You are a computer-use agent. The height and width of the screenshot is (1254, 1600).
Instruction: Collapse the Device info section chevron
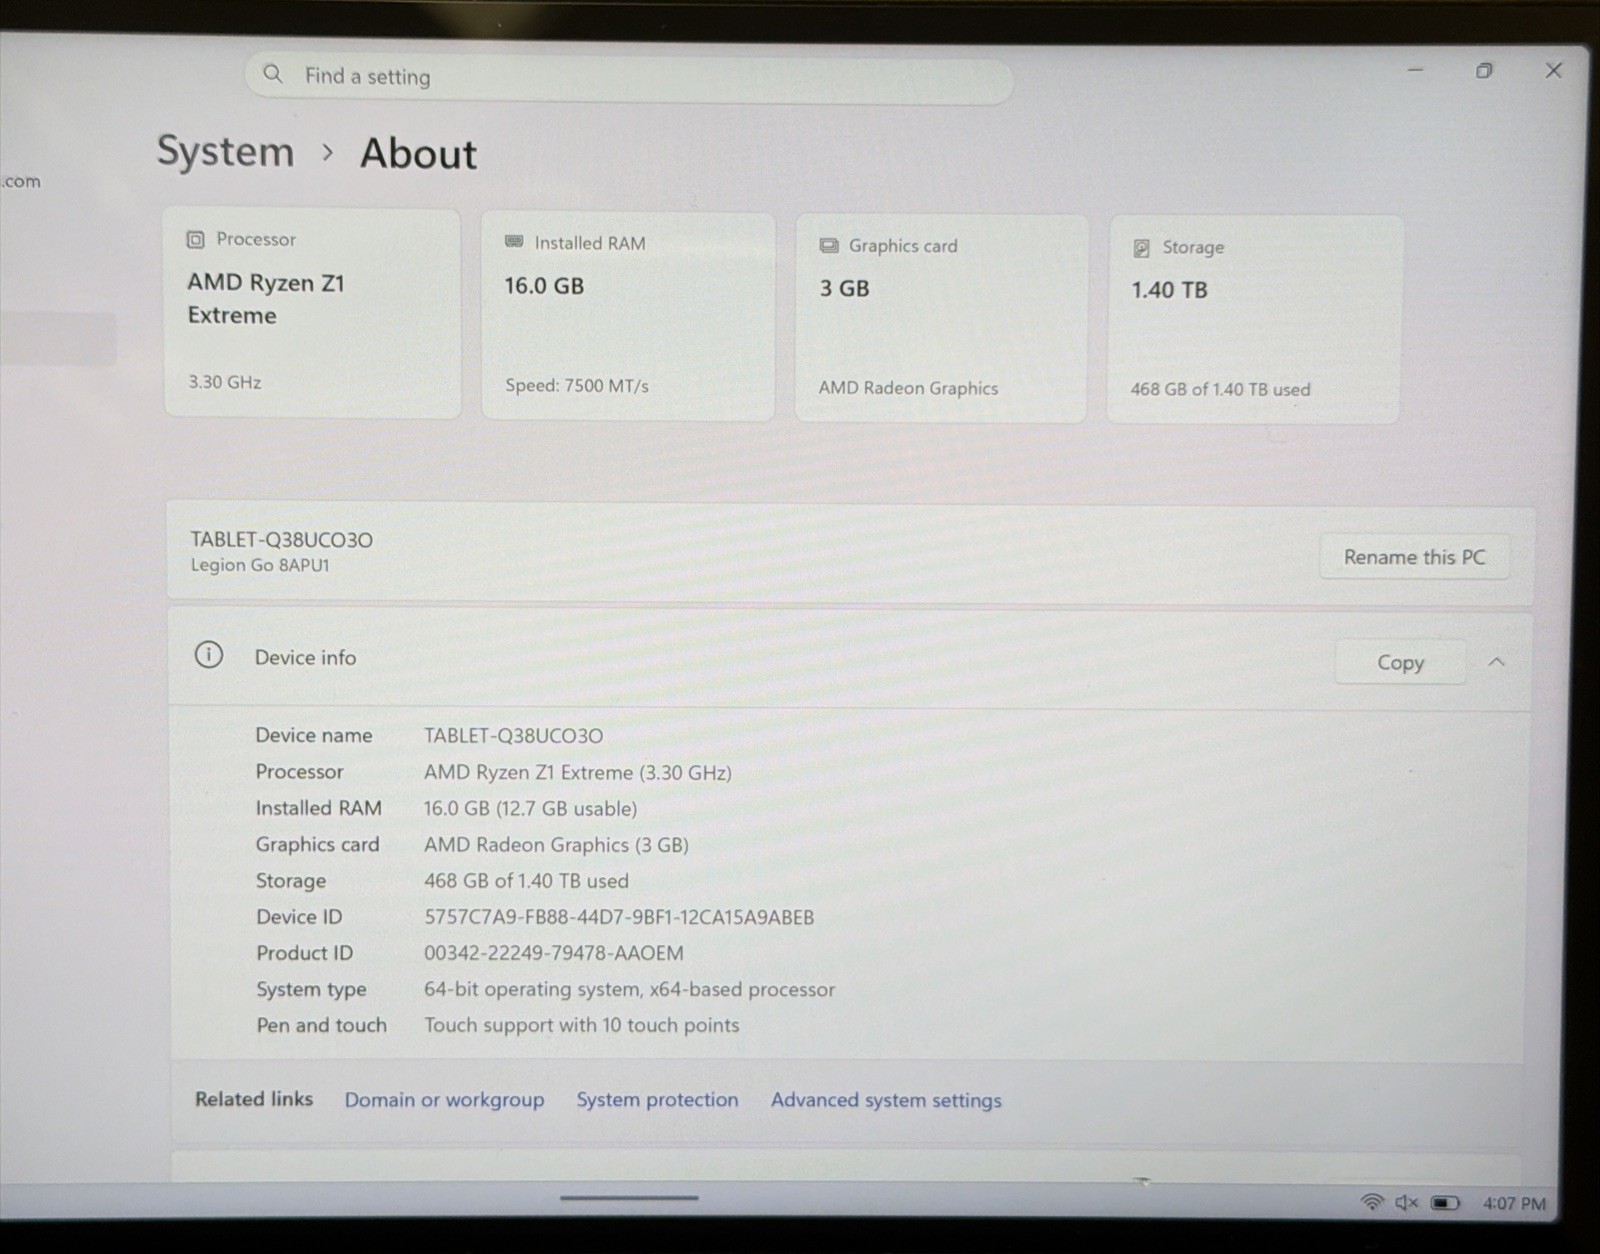point(1496,662)
